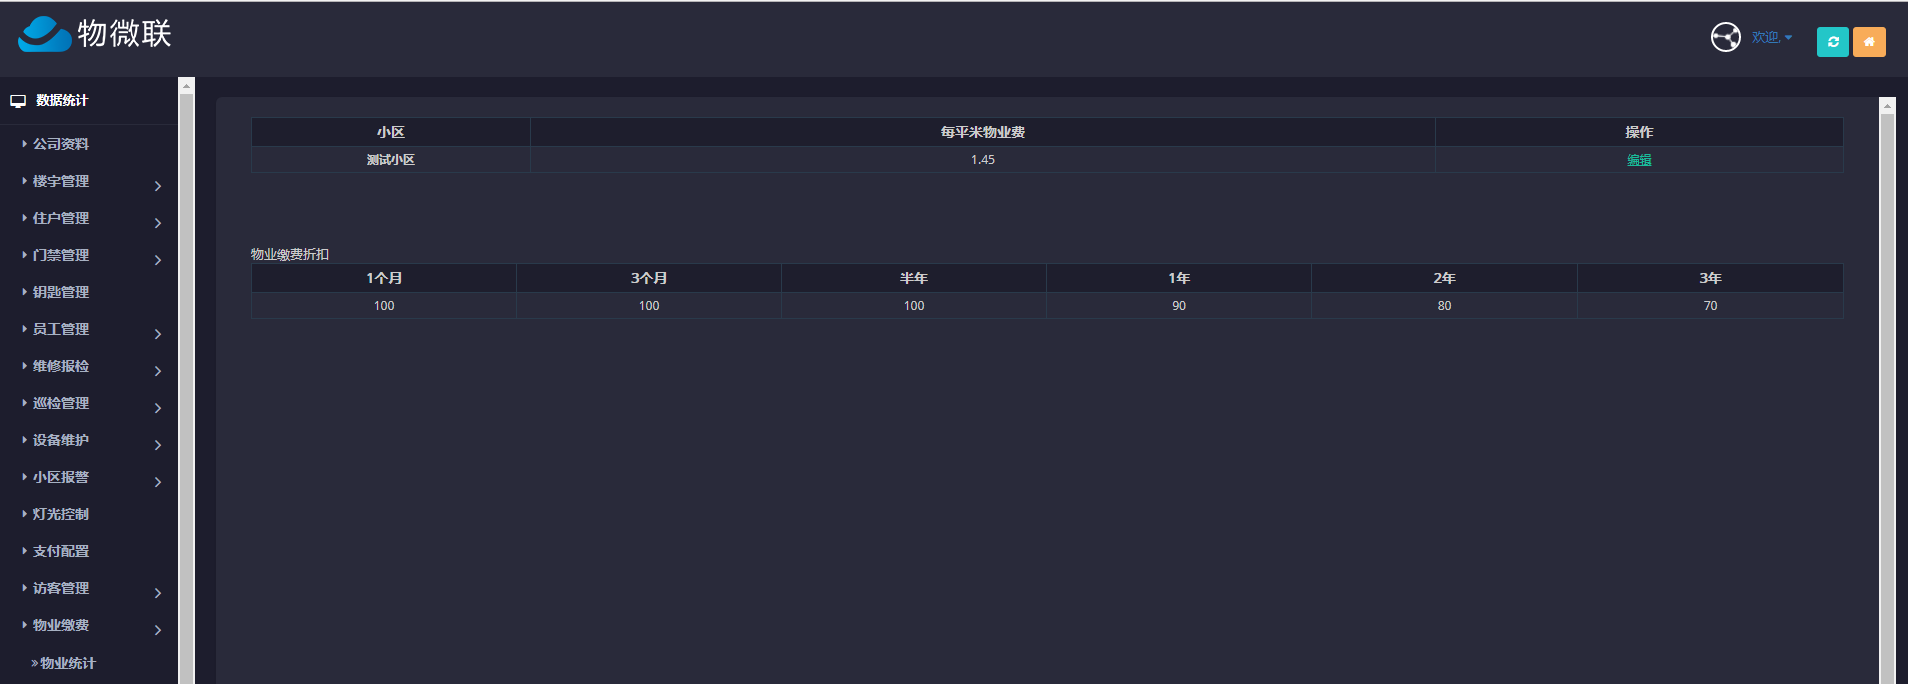Click the 编辑 link for 测试小区
This screenshot has width=1908, height=684.
(1638, 160)
